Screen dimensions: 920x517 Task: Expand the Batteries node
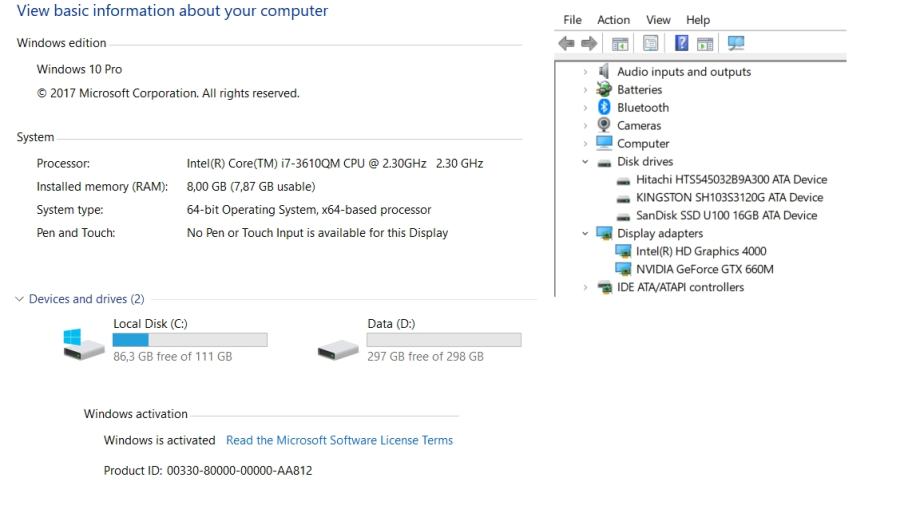[585, 90]
